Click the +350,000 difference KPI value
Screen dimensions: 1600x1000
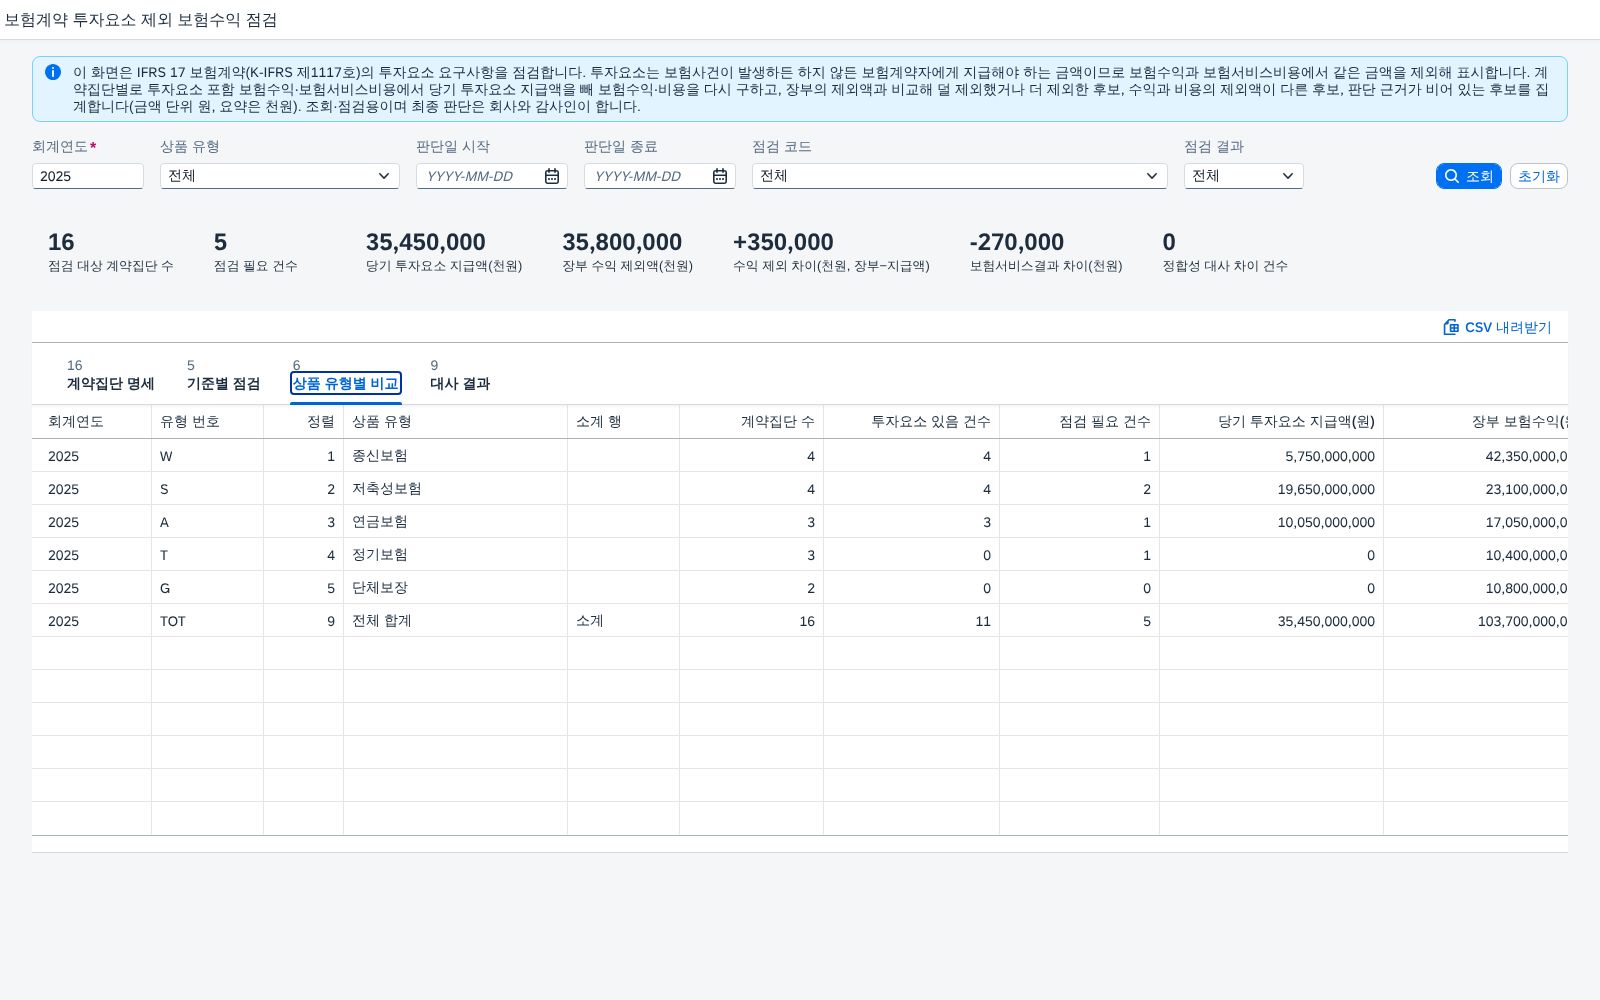pos(783,242)
